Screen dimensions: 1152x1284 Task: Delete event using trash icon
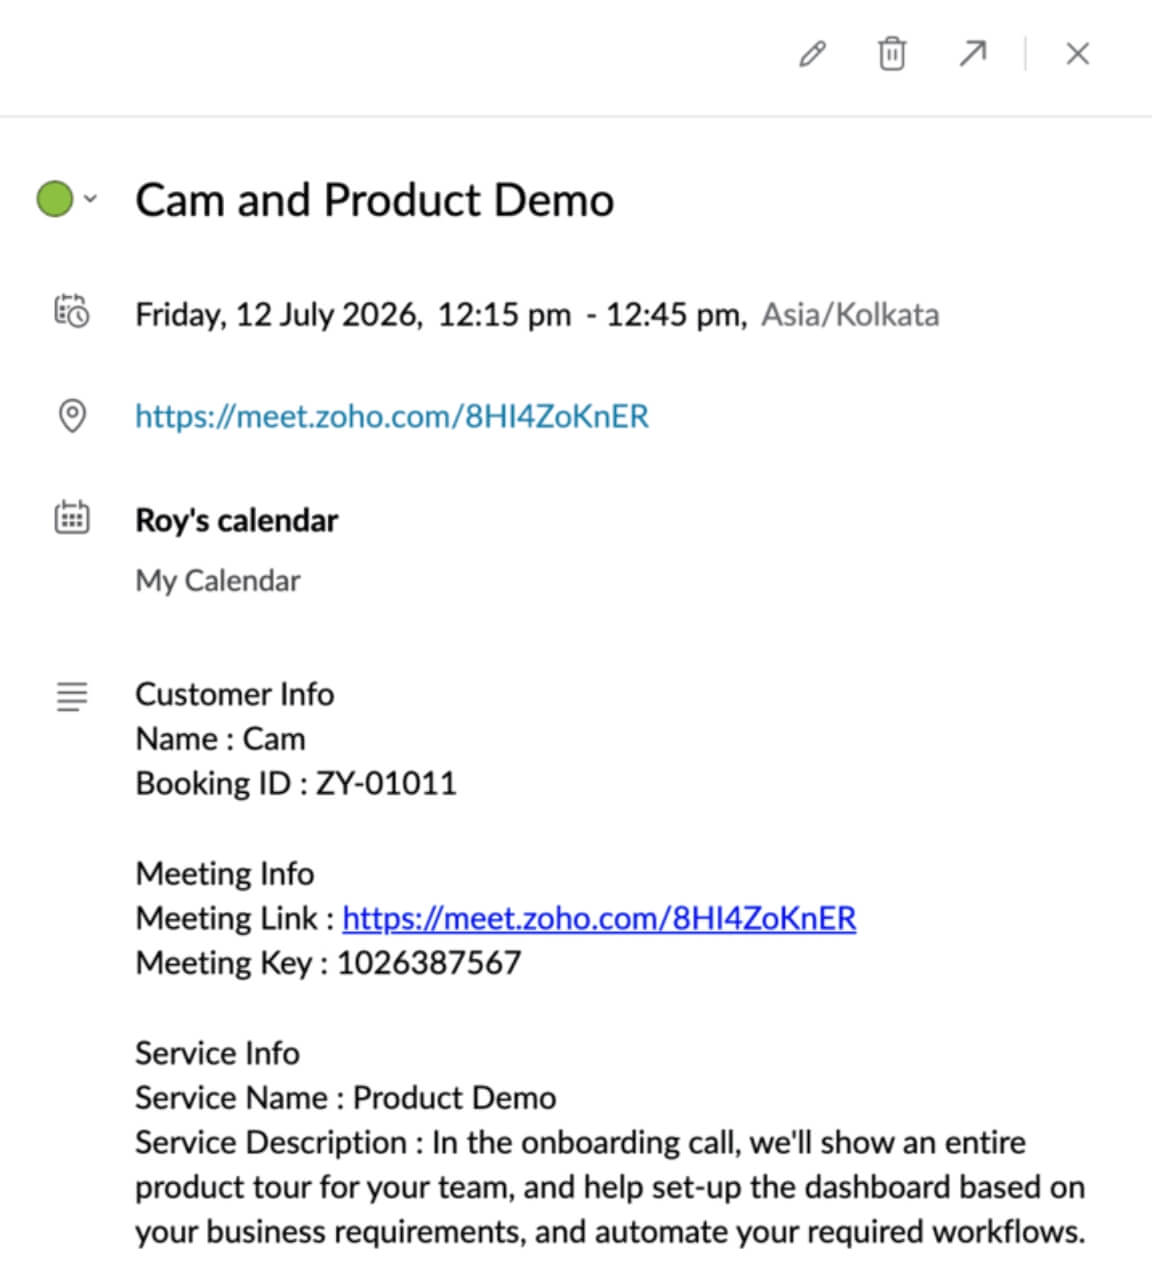[892, 54]
